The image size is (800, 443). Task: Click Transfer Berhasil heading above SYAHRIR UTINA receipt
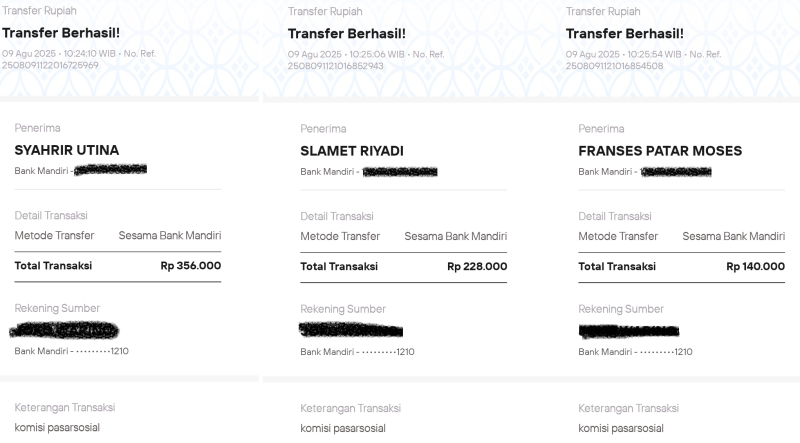[60, 32]
